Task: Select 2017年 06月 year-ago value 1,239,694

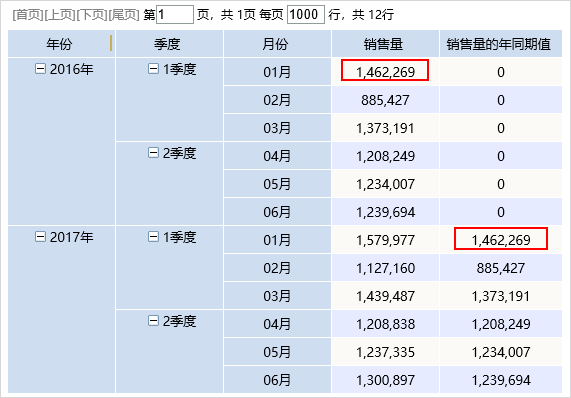Action: point(501,380)
